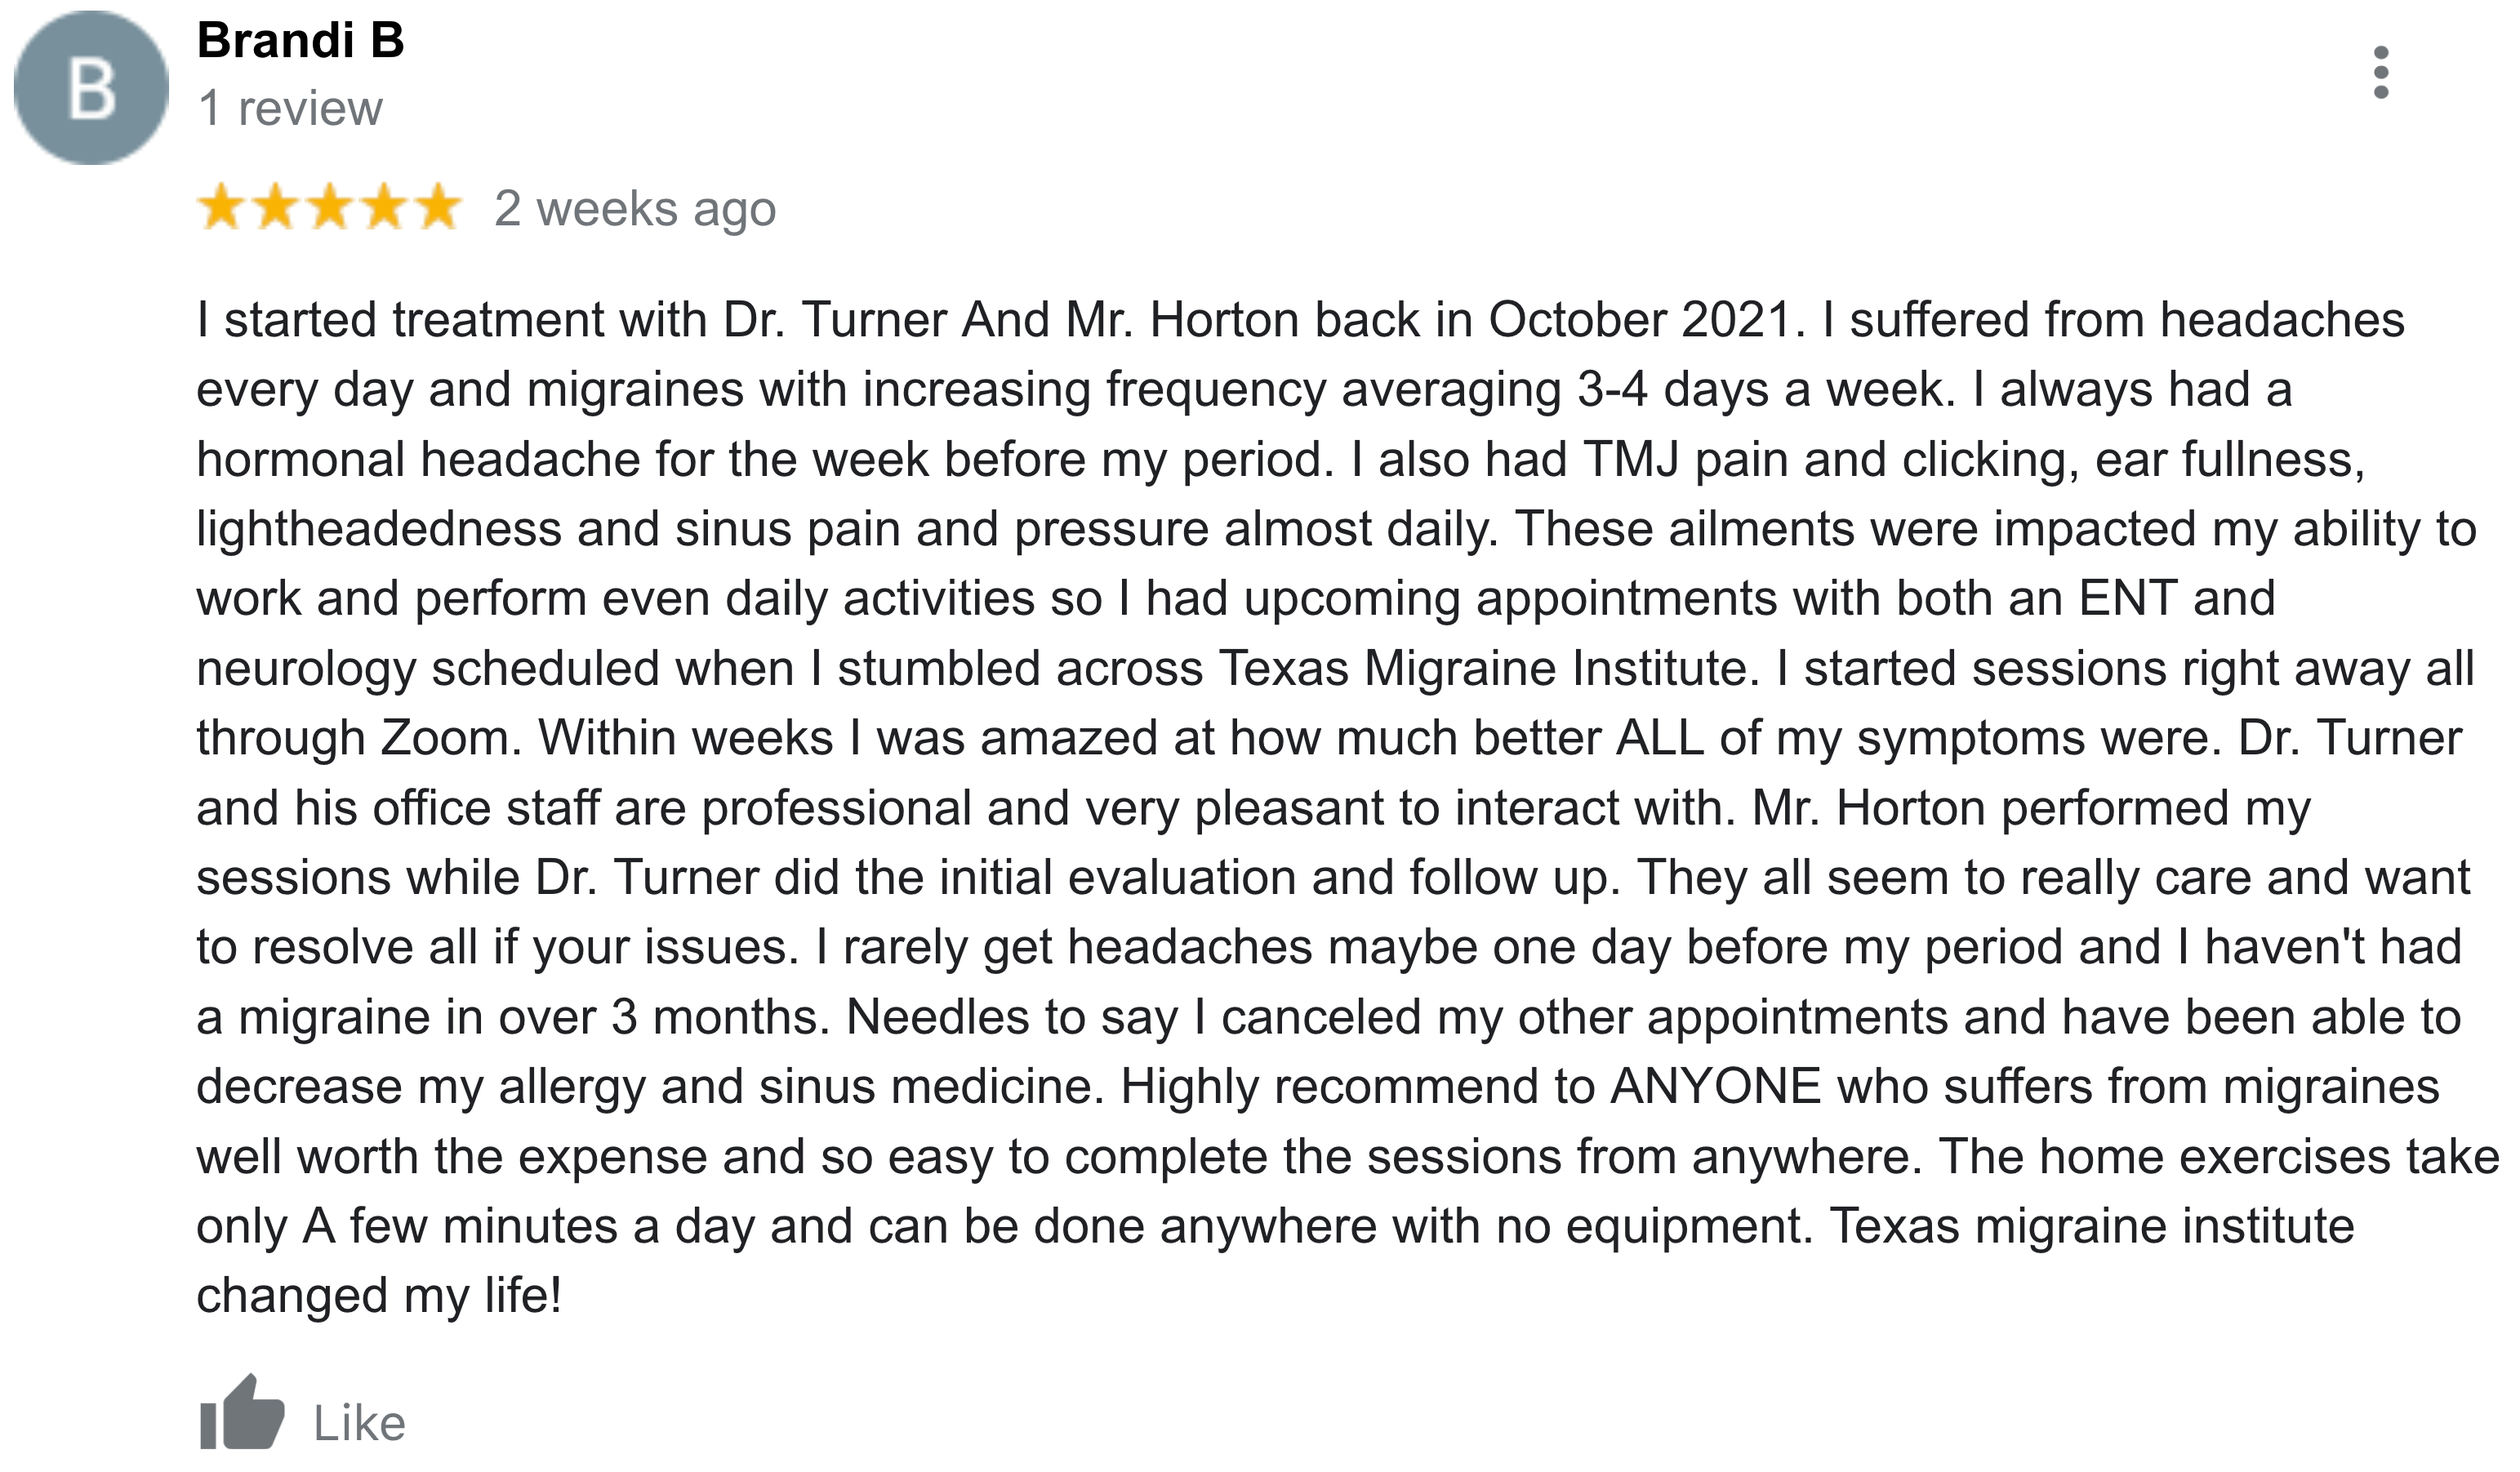The width and height of the screenshot is (2520, 1472).
Task: Click the "ENT" abbreviation in the review
Action: (x=2128, y=599)
